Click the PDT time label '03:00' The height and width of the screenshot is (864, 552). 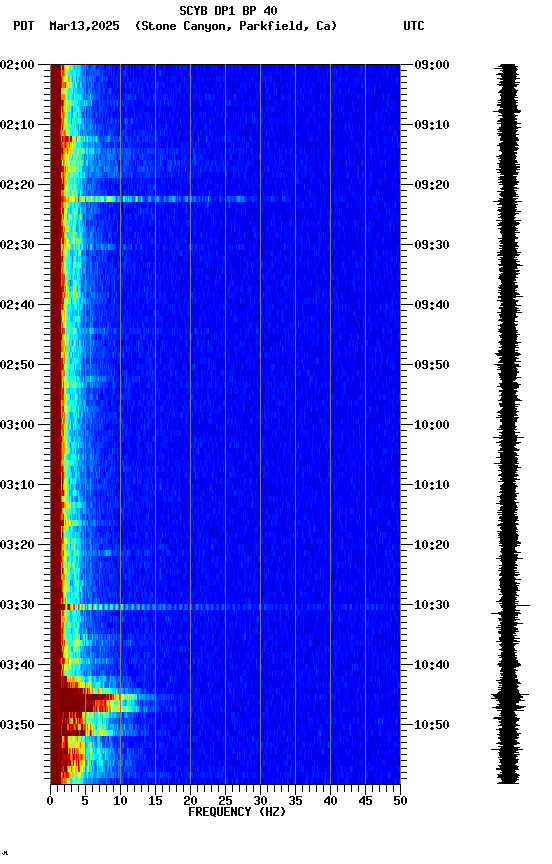point(17,425)
